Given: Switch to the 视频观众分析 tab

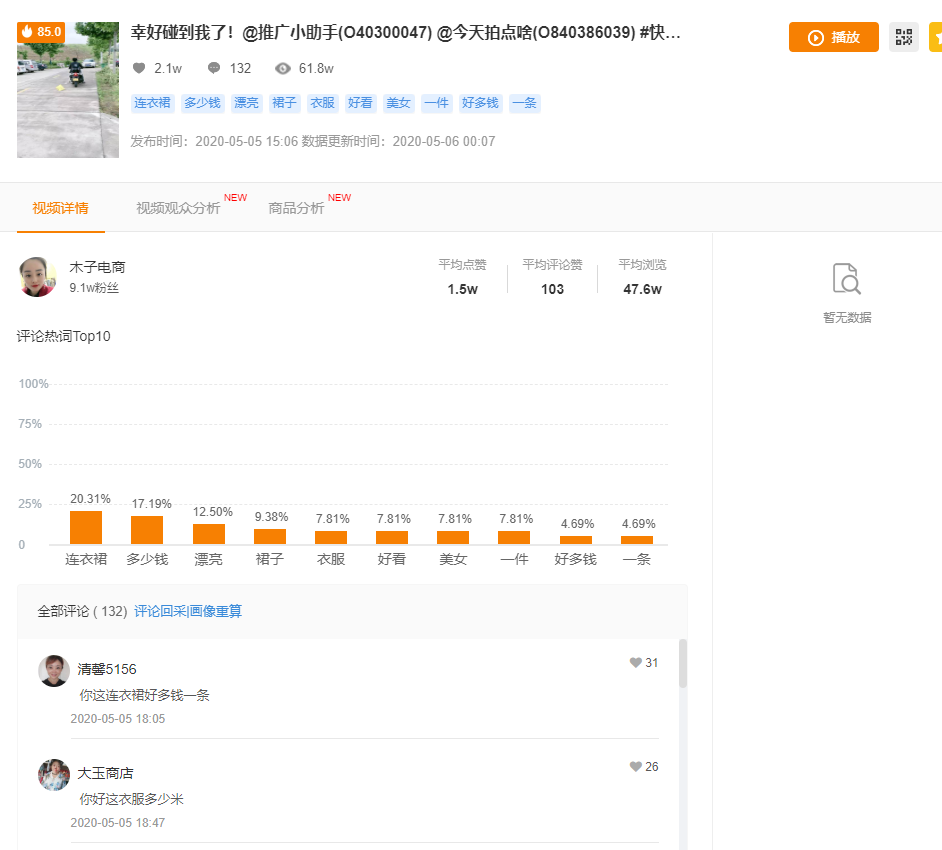Looking at the screenshot, I should pyautogui.click(x=178, y=208).
